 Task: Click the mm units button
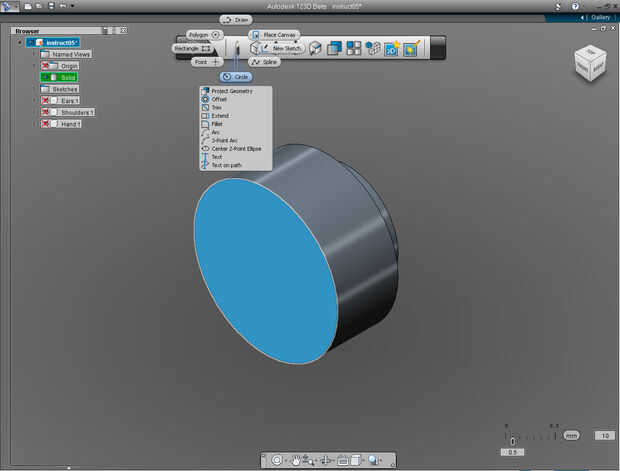(x=571, y=435)
